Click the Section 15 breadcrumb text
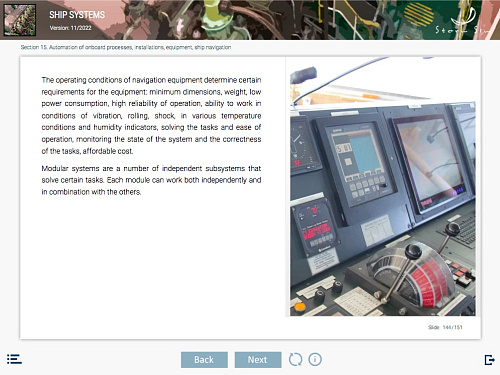 tap(126, 47)
